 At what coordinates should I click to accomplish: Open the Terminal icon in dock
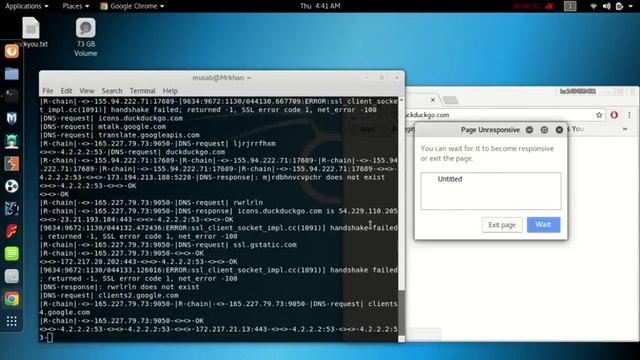11,96
